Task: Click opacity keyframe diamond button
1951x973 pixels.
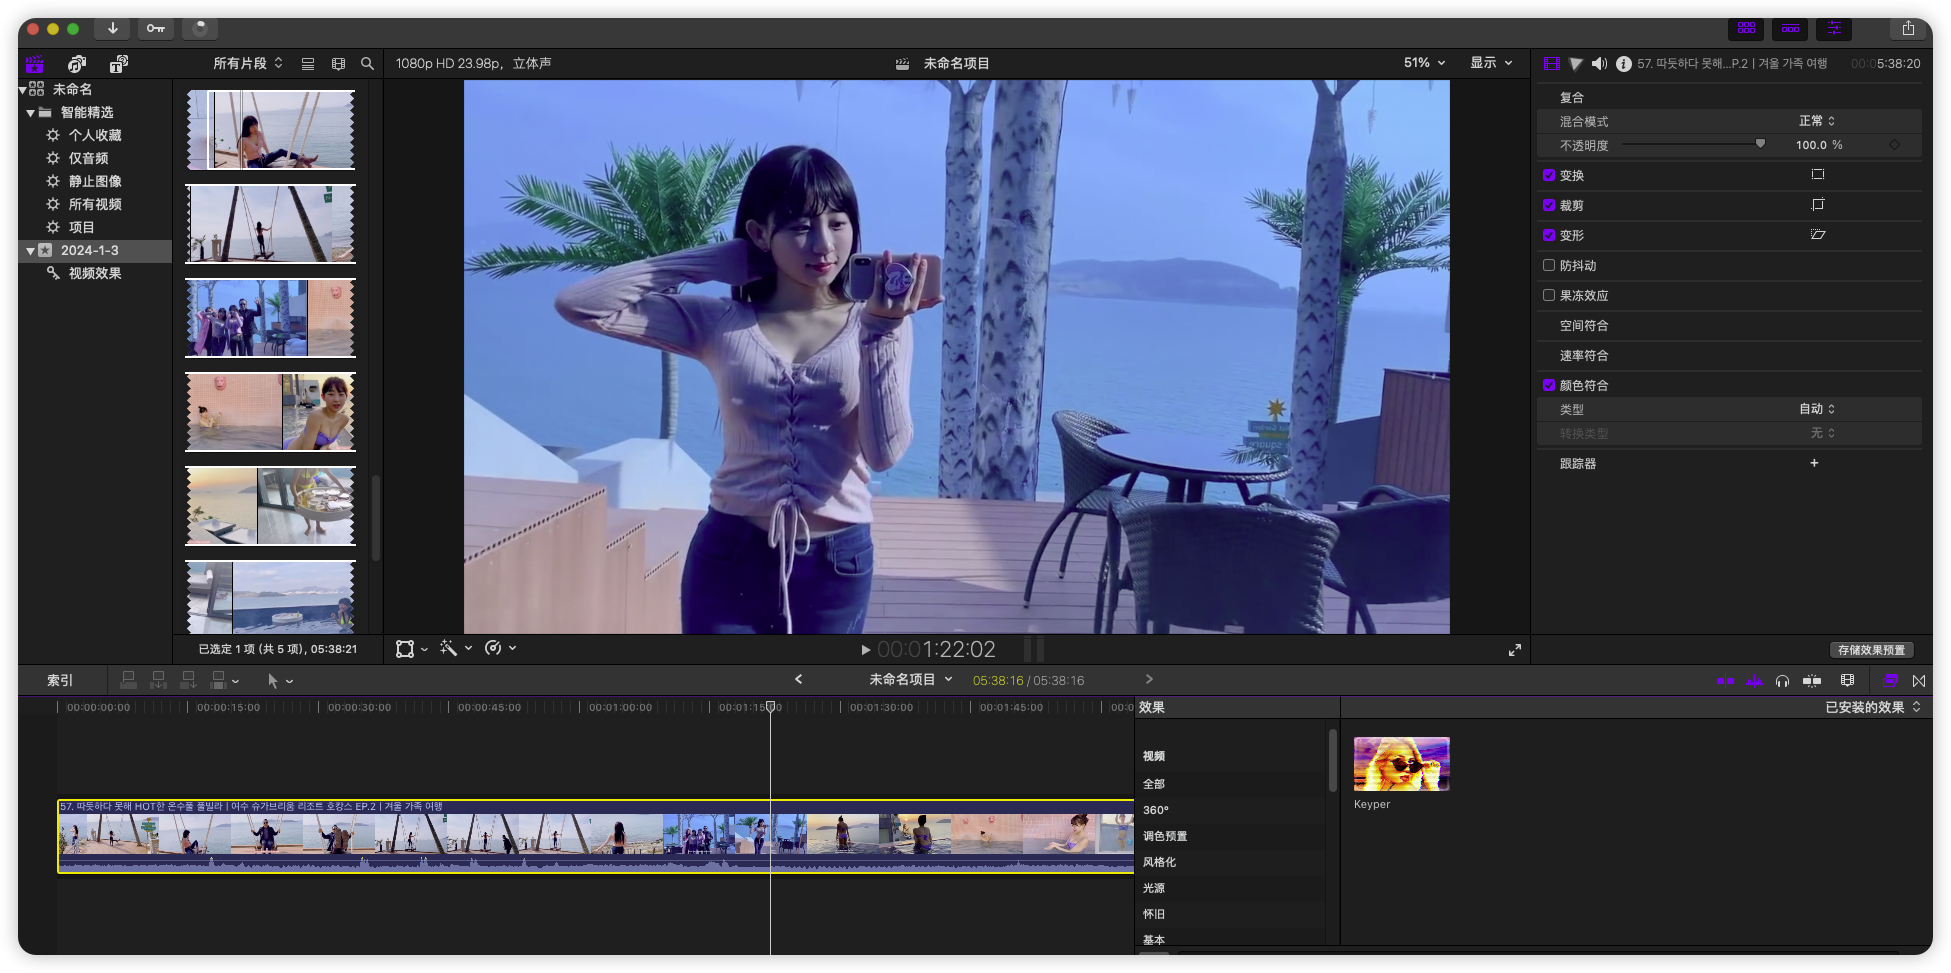Action: click(1894, 145)
